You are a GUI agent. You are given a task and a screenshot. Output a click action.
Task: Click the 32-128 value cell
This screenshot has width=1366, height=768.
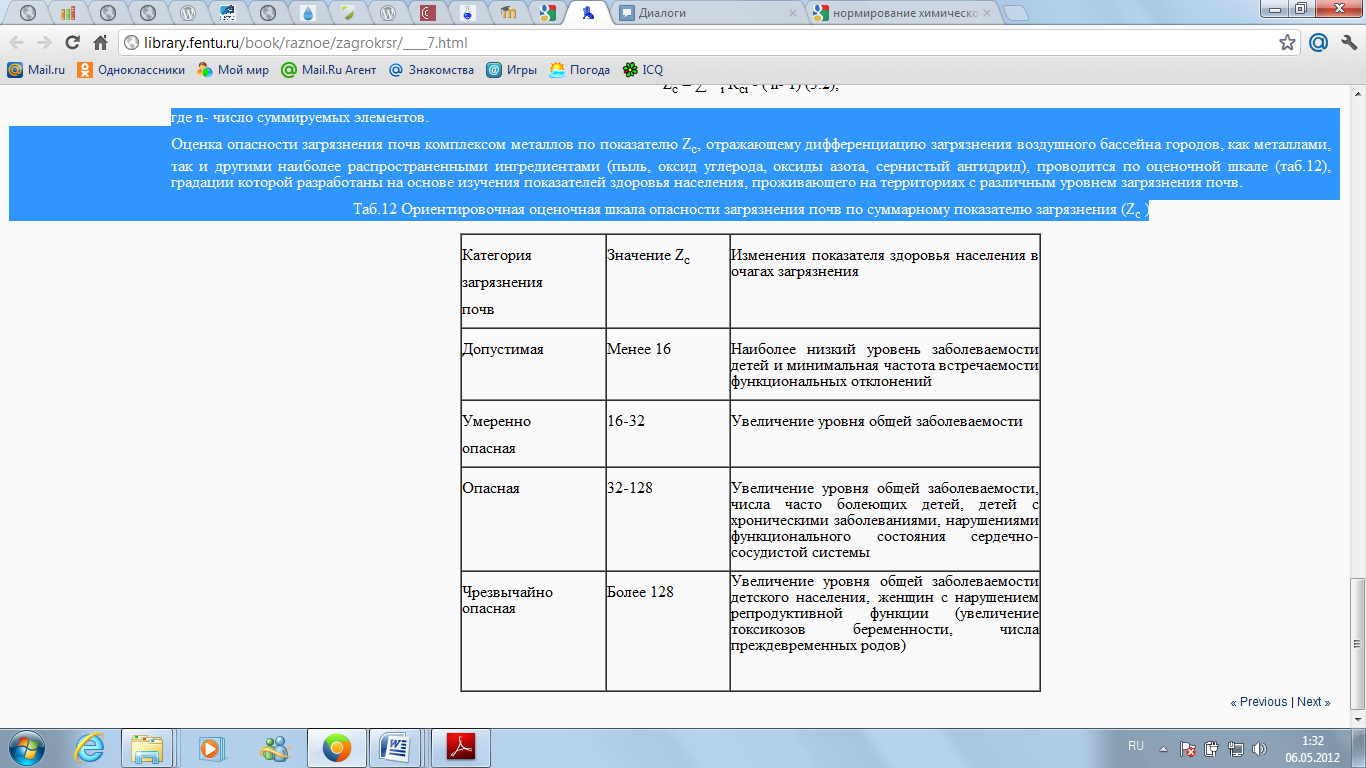(x=668, y=519)
